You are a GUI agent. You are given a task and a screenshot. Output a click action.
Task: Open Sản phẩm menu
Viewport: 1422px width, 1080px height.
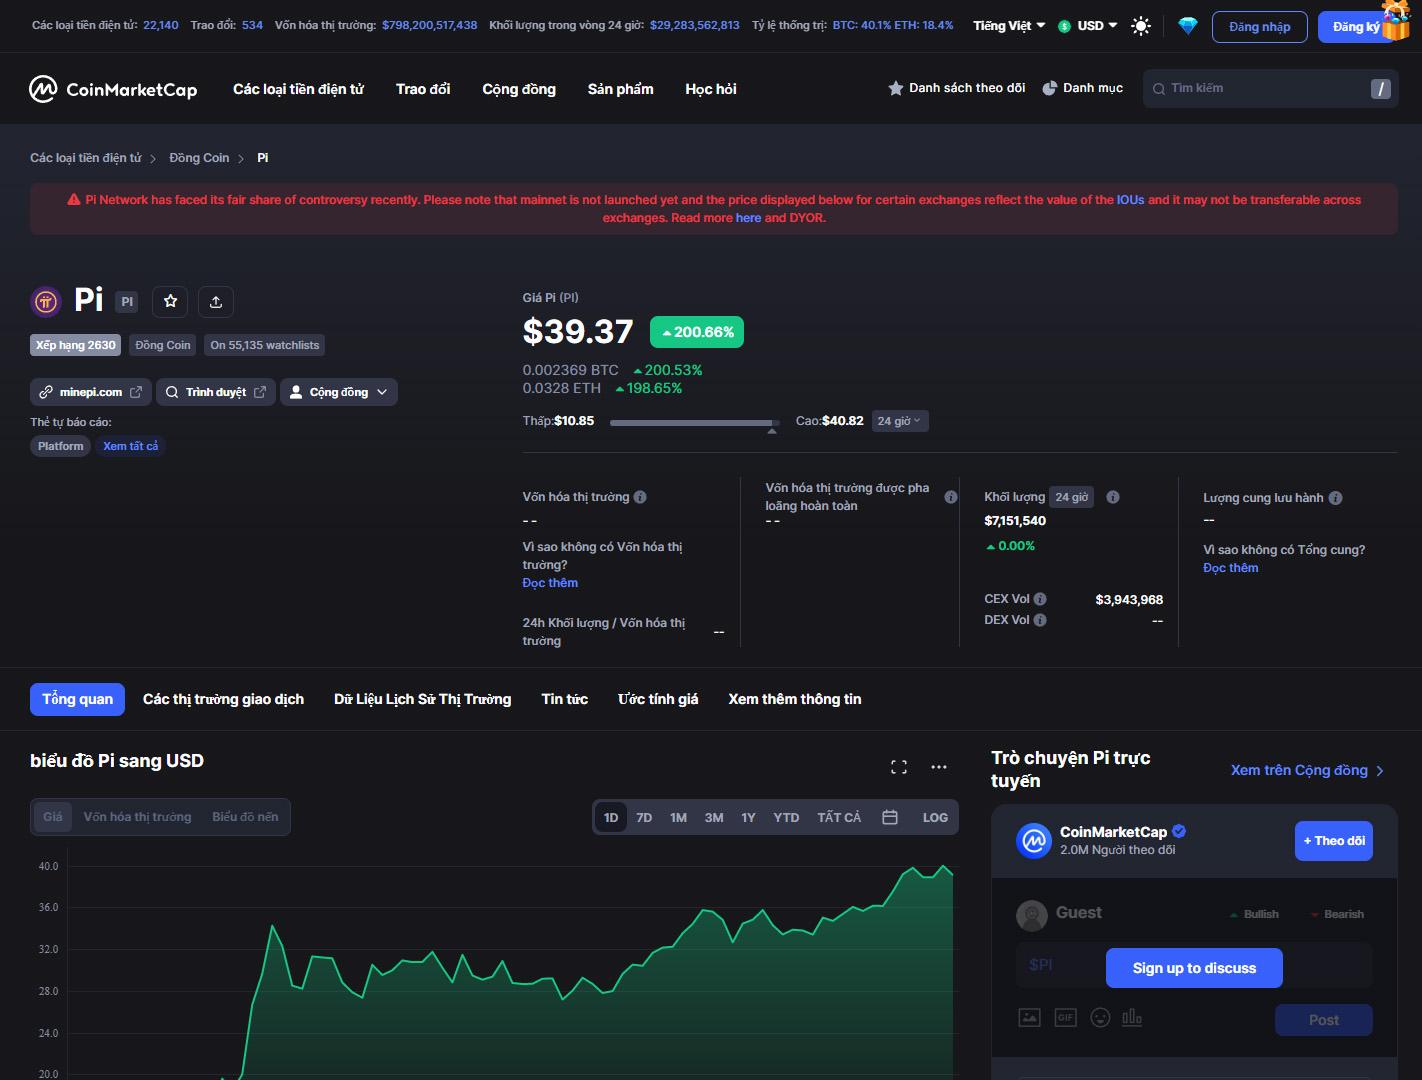(621, 89)
